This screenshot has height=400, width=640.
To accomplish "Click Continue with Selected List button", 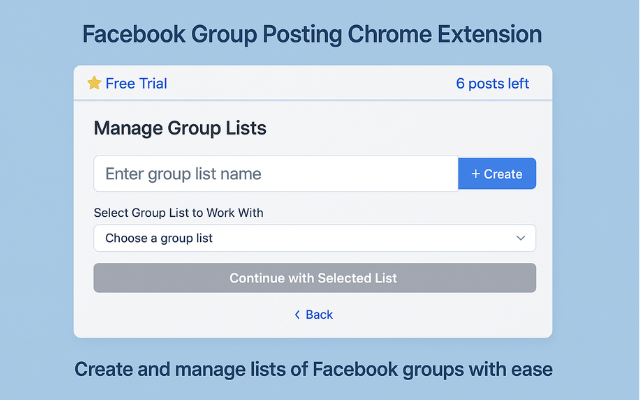I will tap(315, 278).
